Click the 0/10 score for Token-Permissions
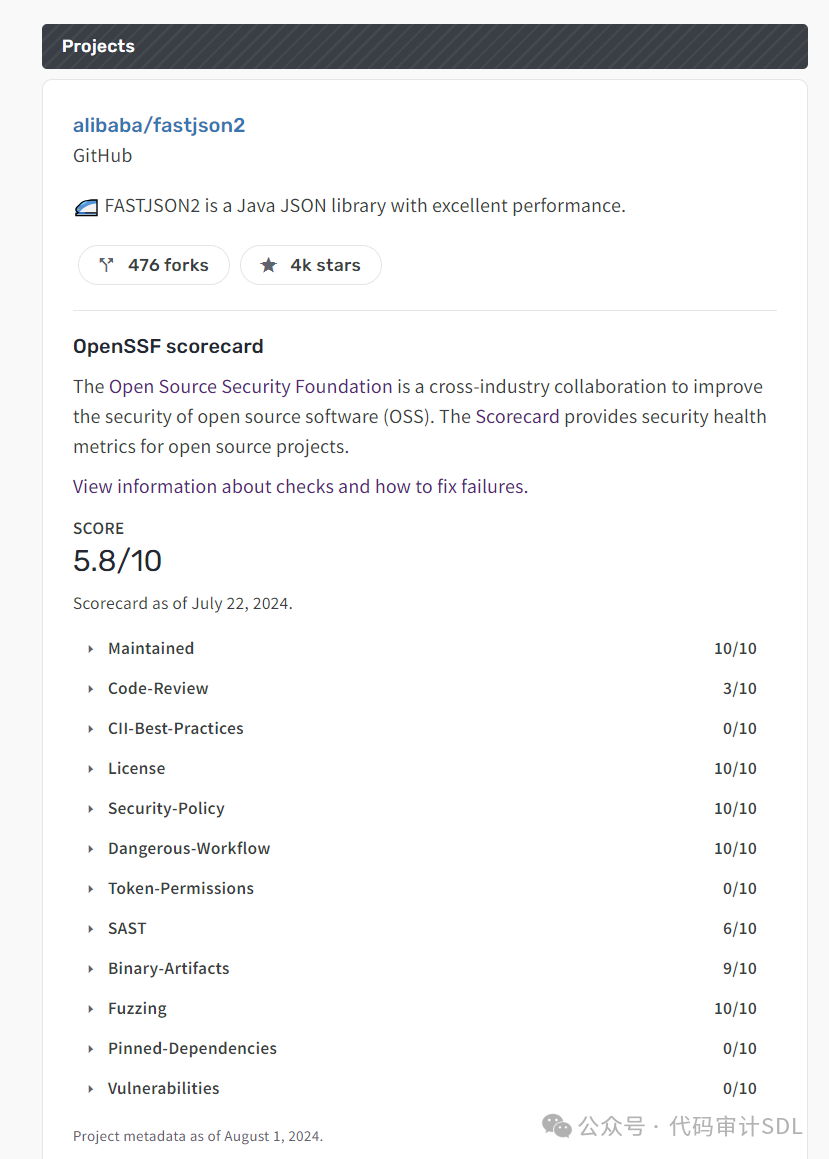 (x=740, y=888)
